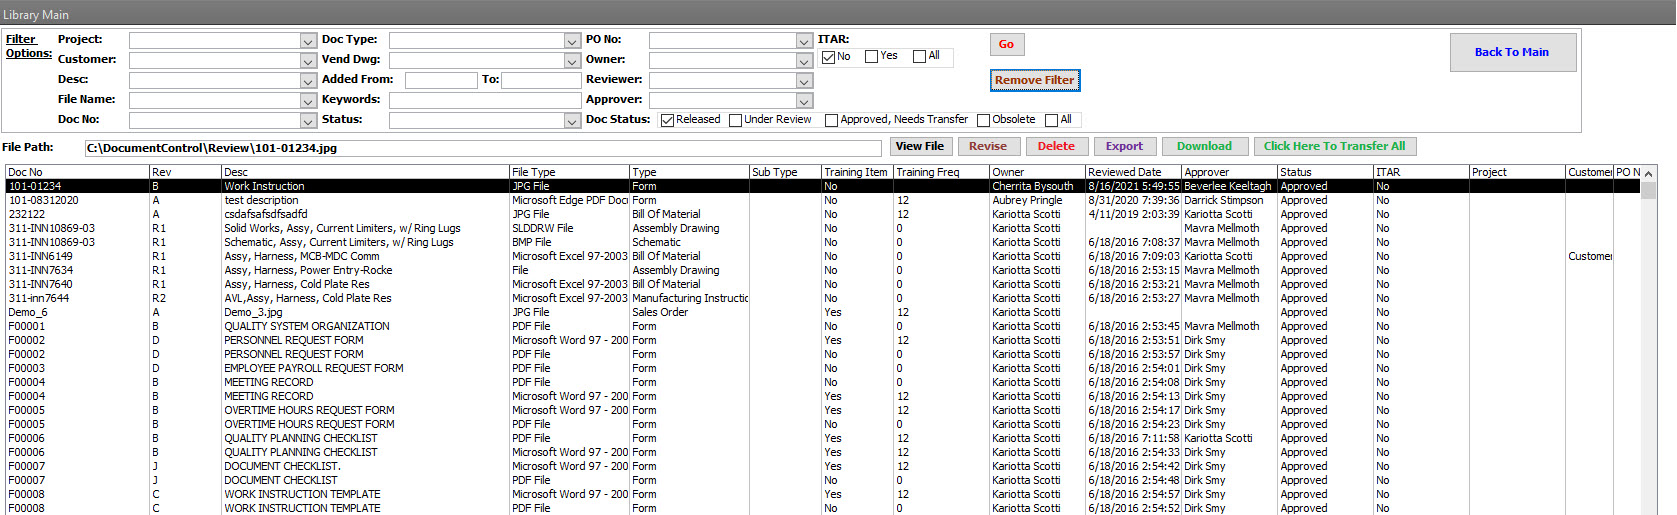This screenshot has width=1677, height=515.
Task: Toggle the Released doc status checkbox
Action: pyautogui.click(x=667, y=120)
